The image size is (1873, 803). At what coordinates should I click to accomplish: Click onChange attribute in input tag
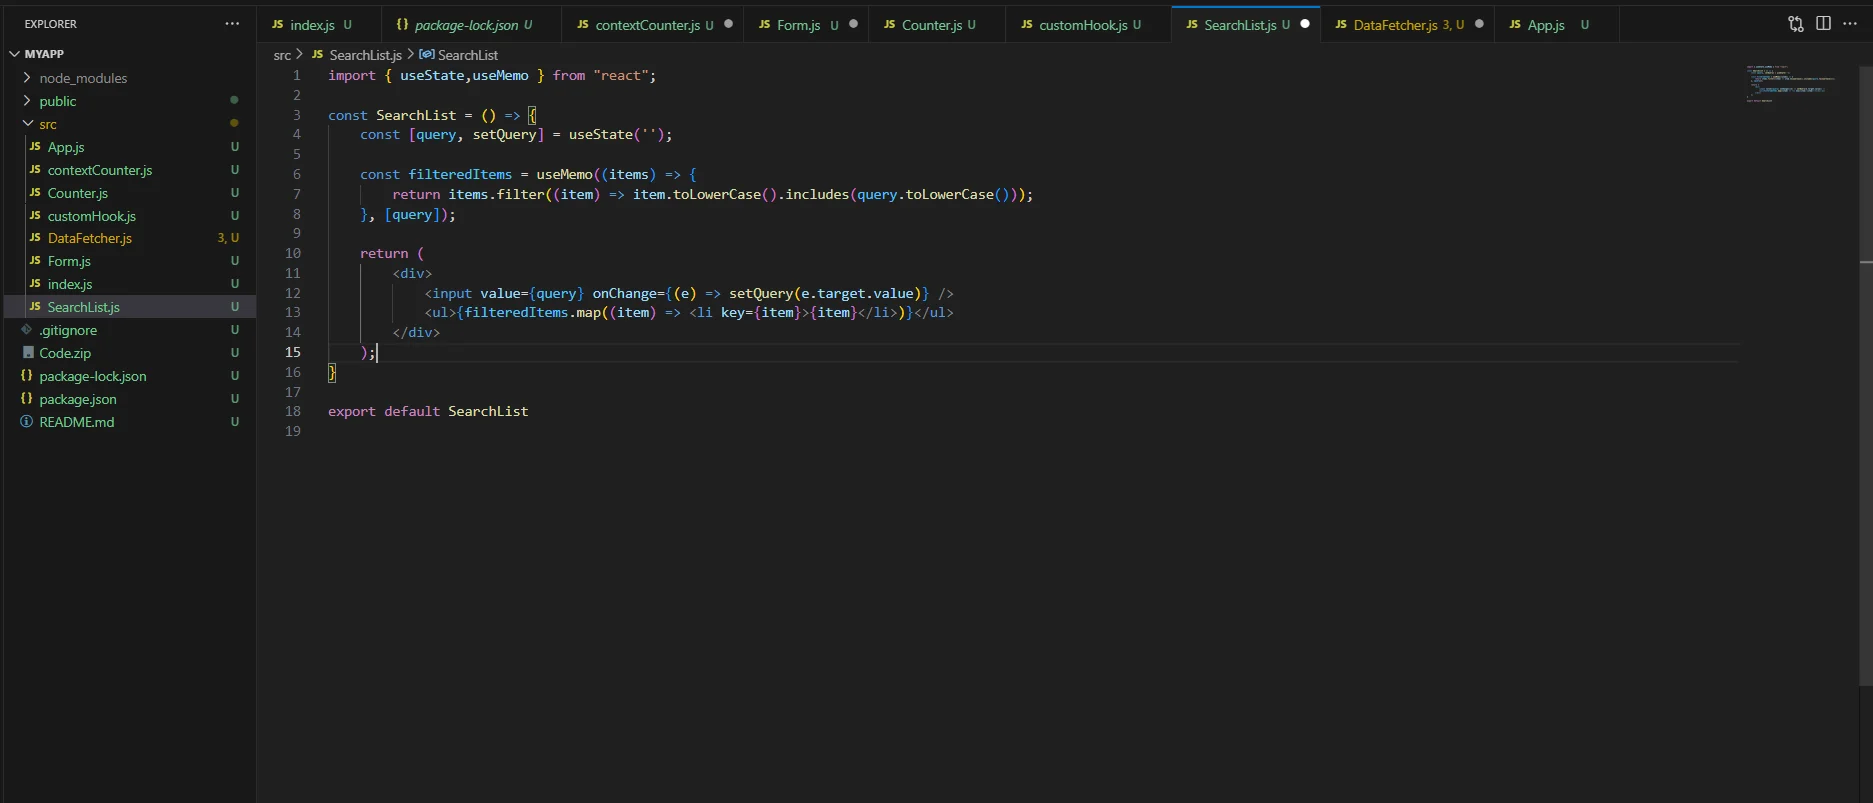point(624,293)
